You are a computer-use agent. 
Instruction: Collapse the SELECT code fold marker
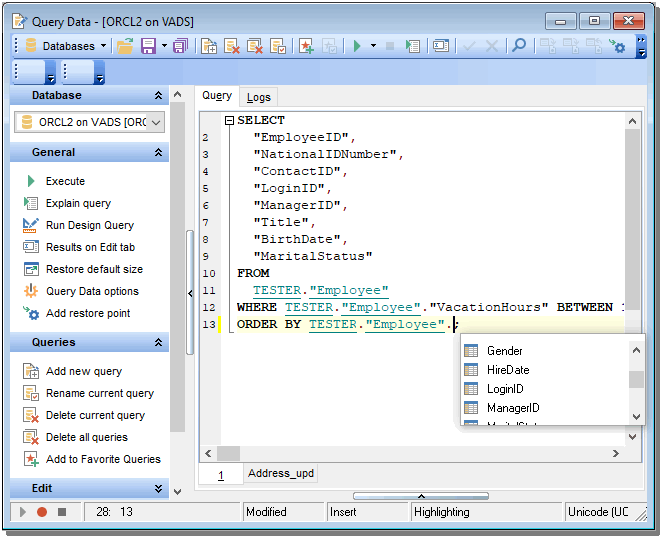click(230, 120)
